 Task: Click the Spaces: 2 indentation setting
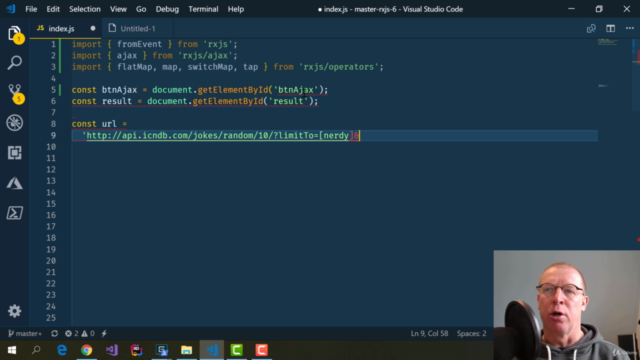pyautogui.click(x=471, y=333)
